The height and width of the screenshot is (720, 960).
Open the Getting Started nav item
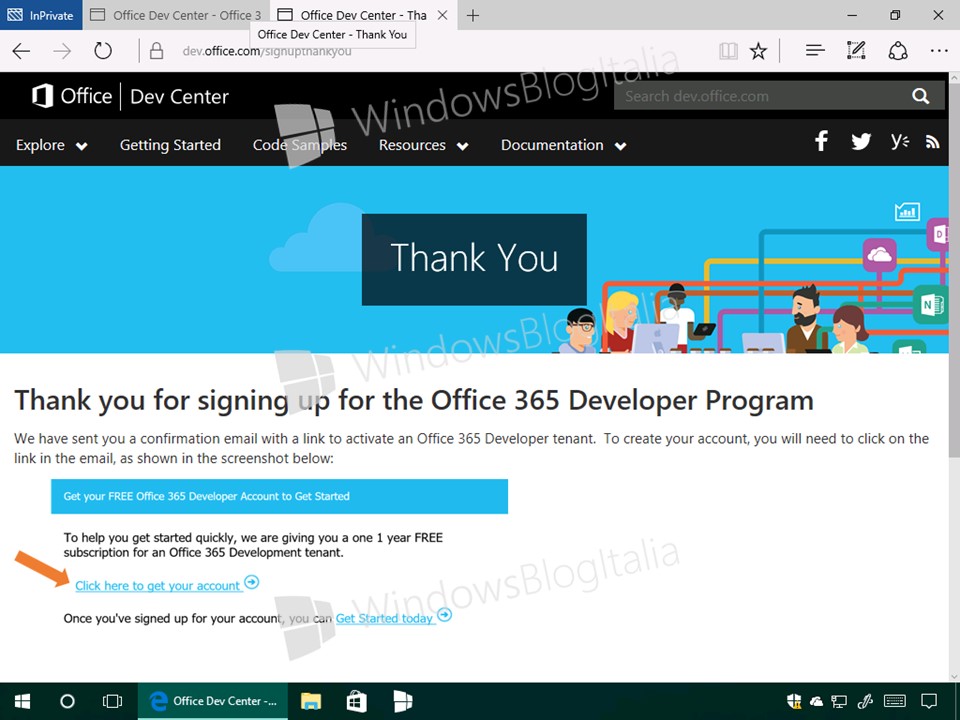[x=170, y=145]
